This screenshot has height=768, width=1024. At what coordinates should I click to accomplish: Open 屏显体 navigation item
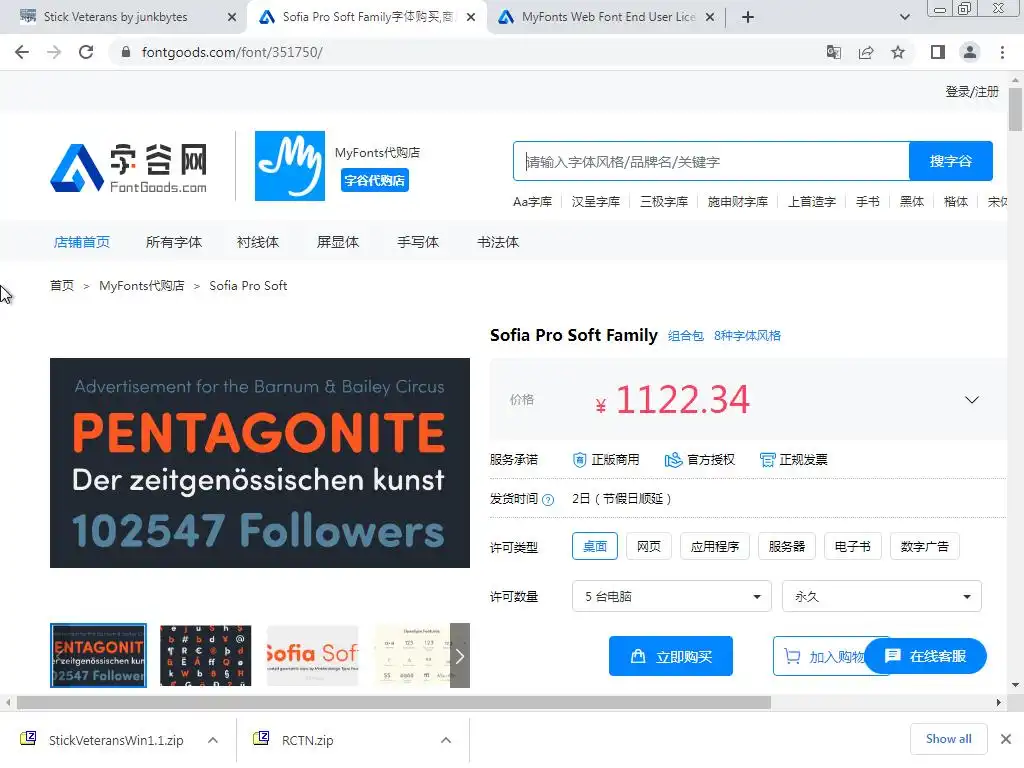(x=338, y=242)
